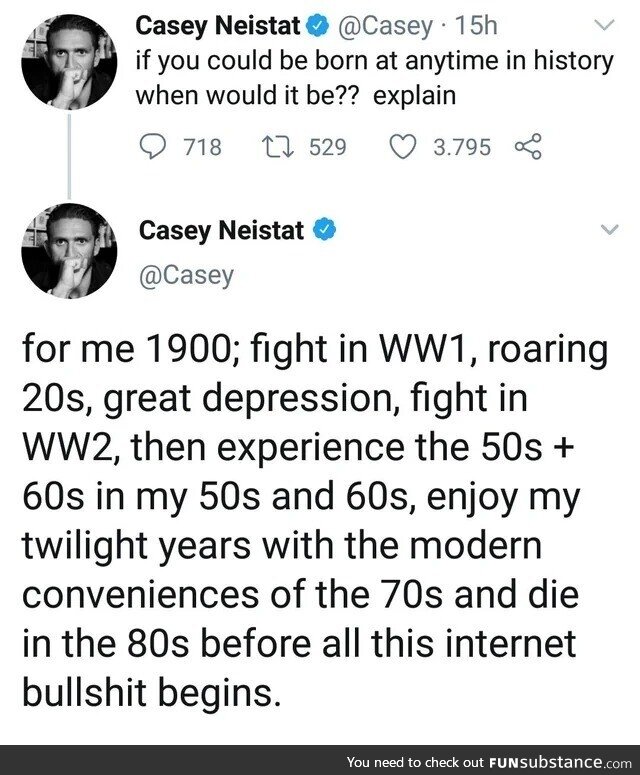Open the top tweet's profile picture
This screenshot has width=640, height=775.
click(69, 60)
